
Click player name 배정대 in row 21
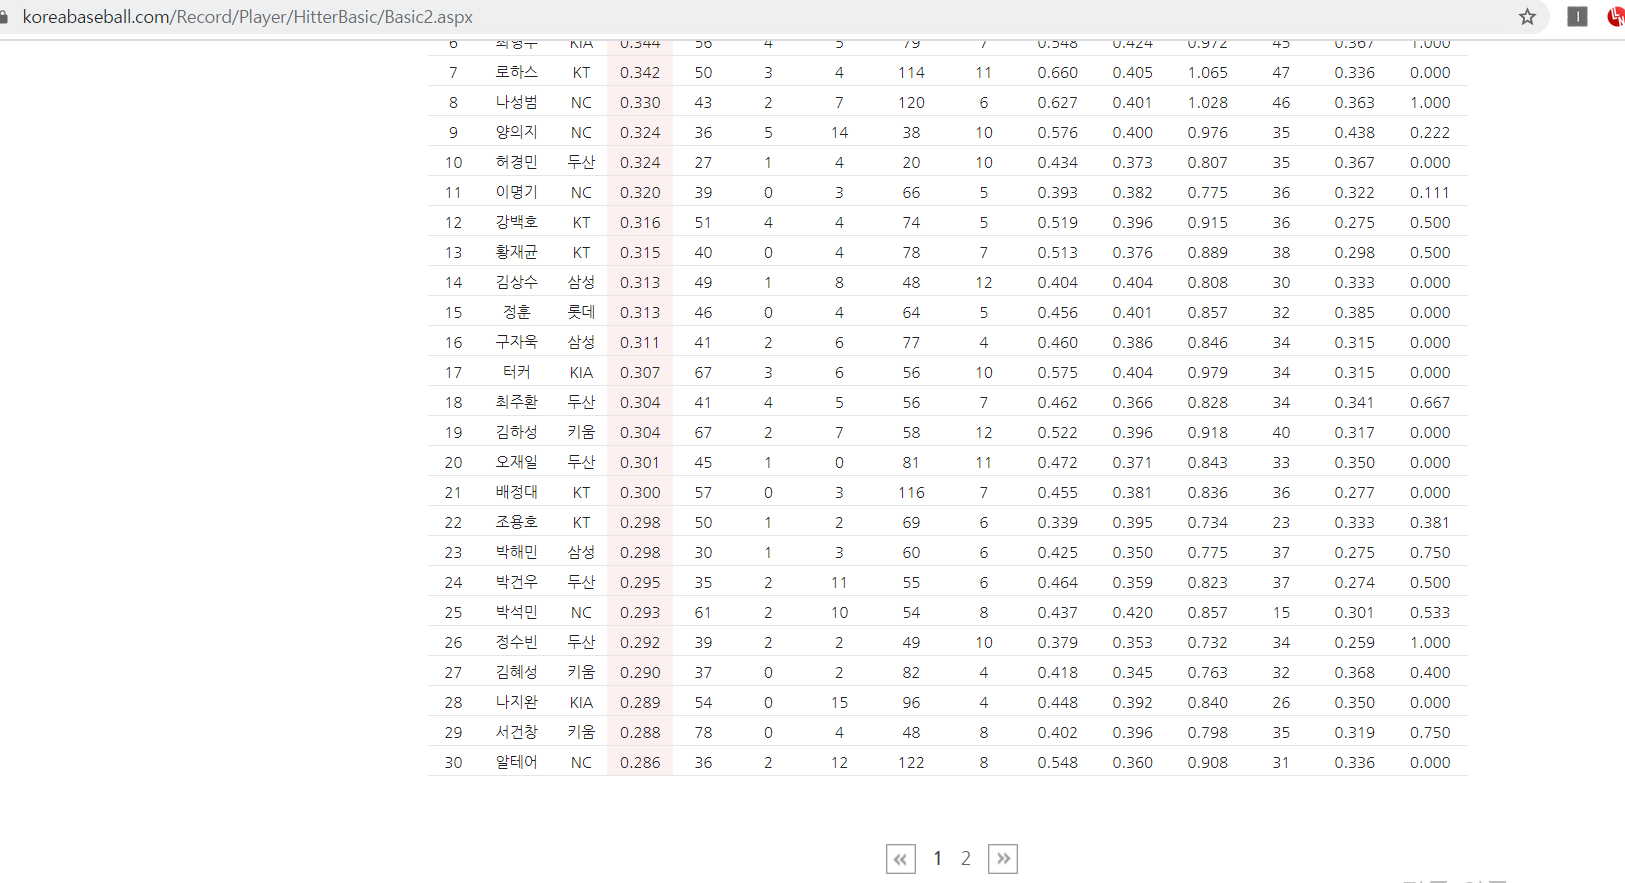[x=517, y=492]
